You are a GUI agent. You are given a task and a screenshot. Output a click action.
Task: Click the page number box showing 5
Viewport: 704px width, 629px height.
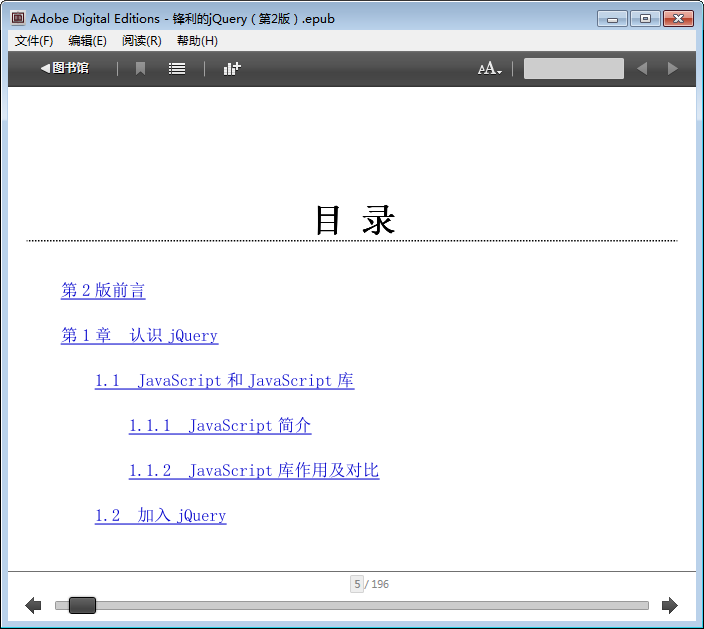coord(357,584)
